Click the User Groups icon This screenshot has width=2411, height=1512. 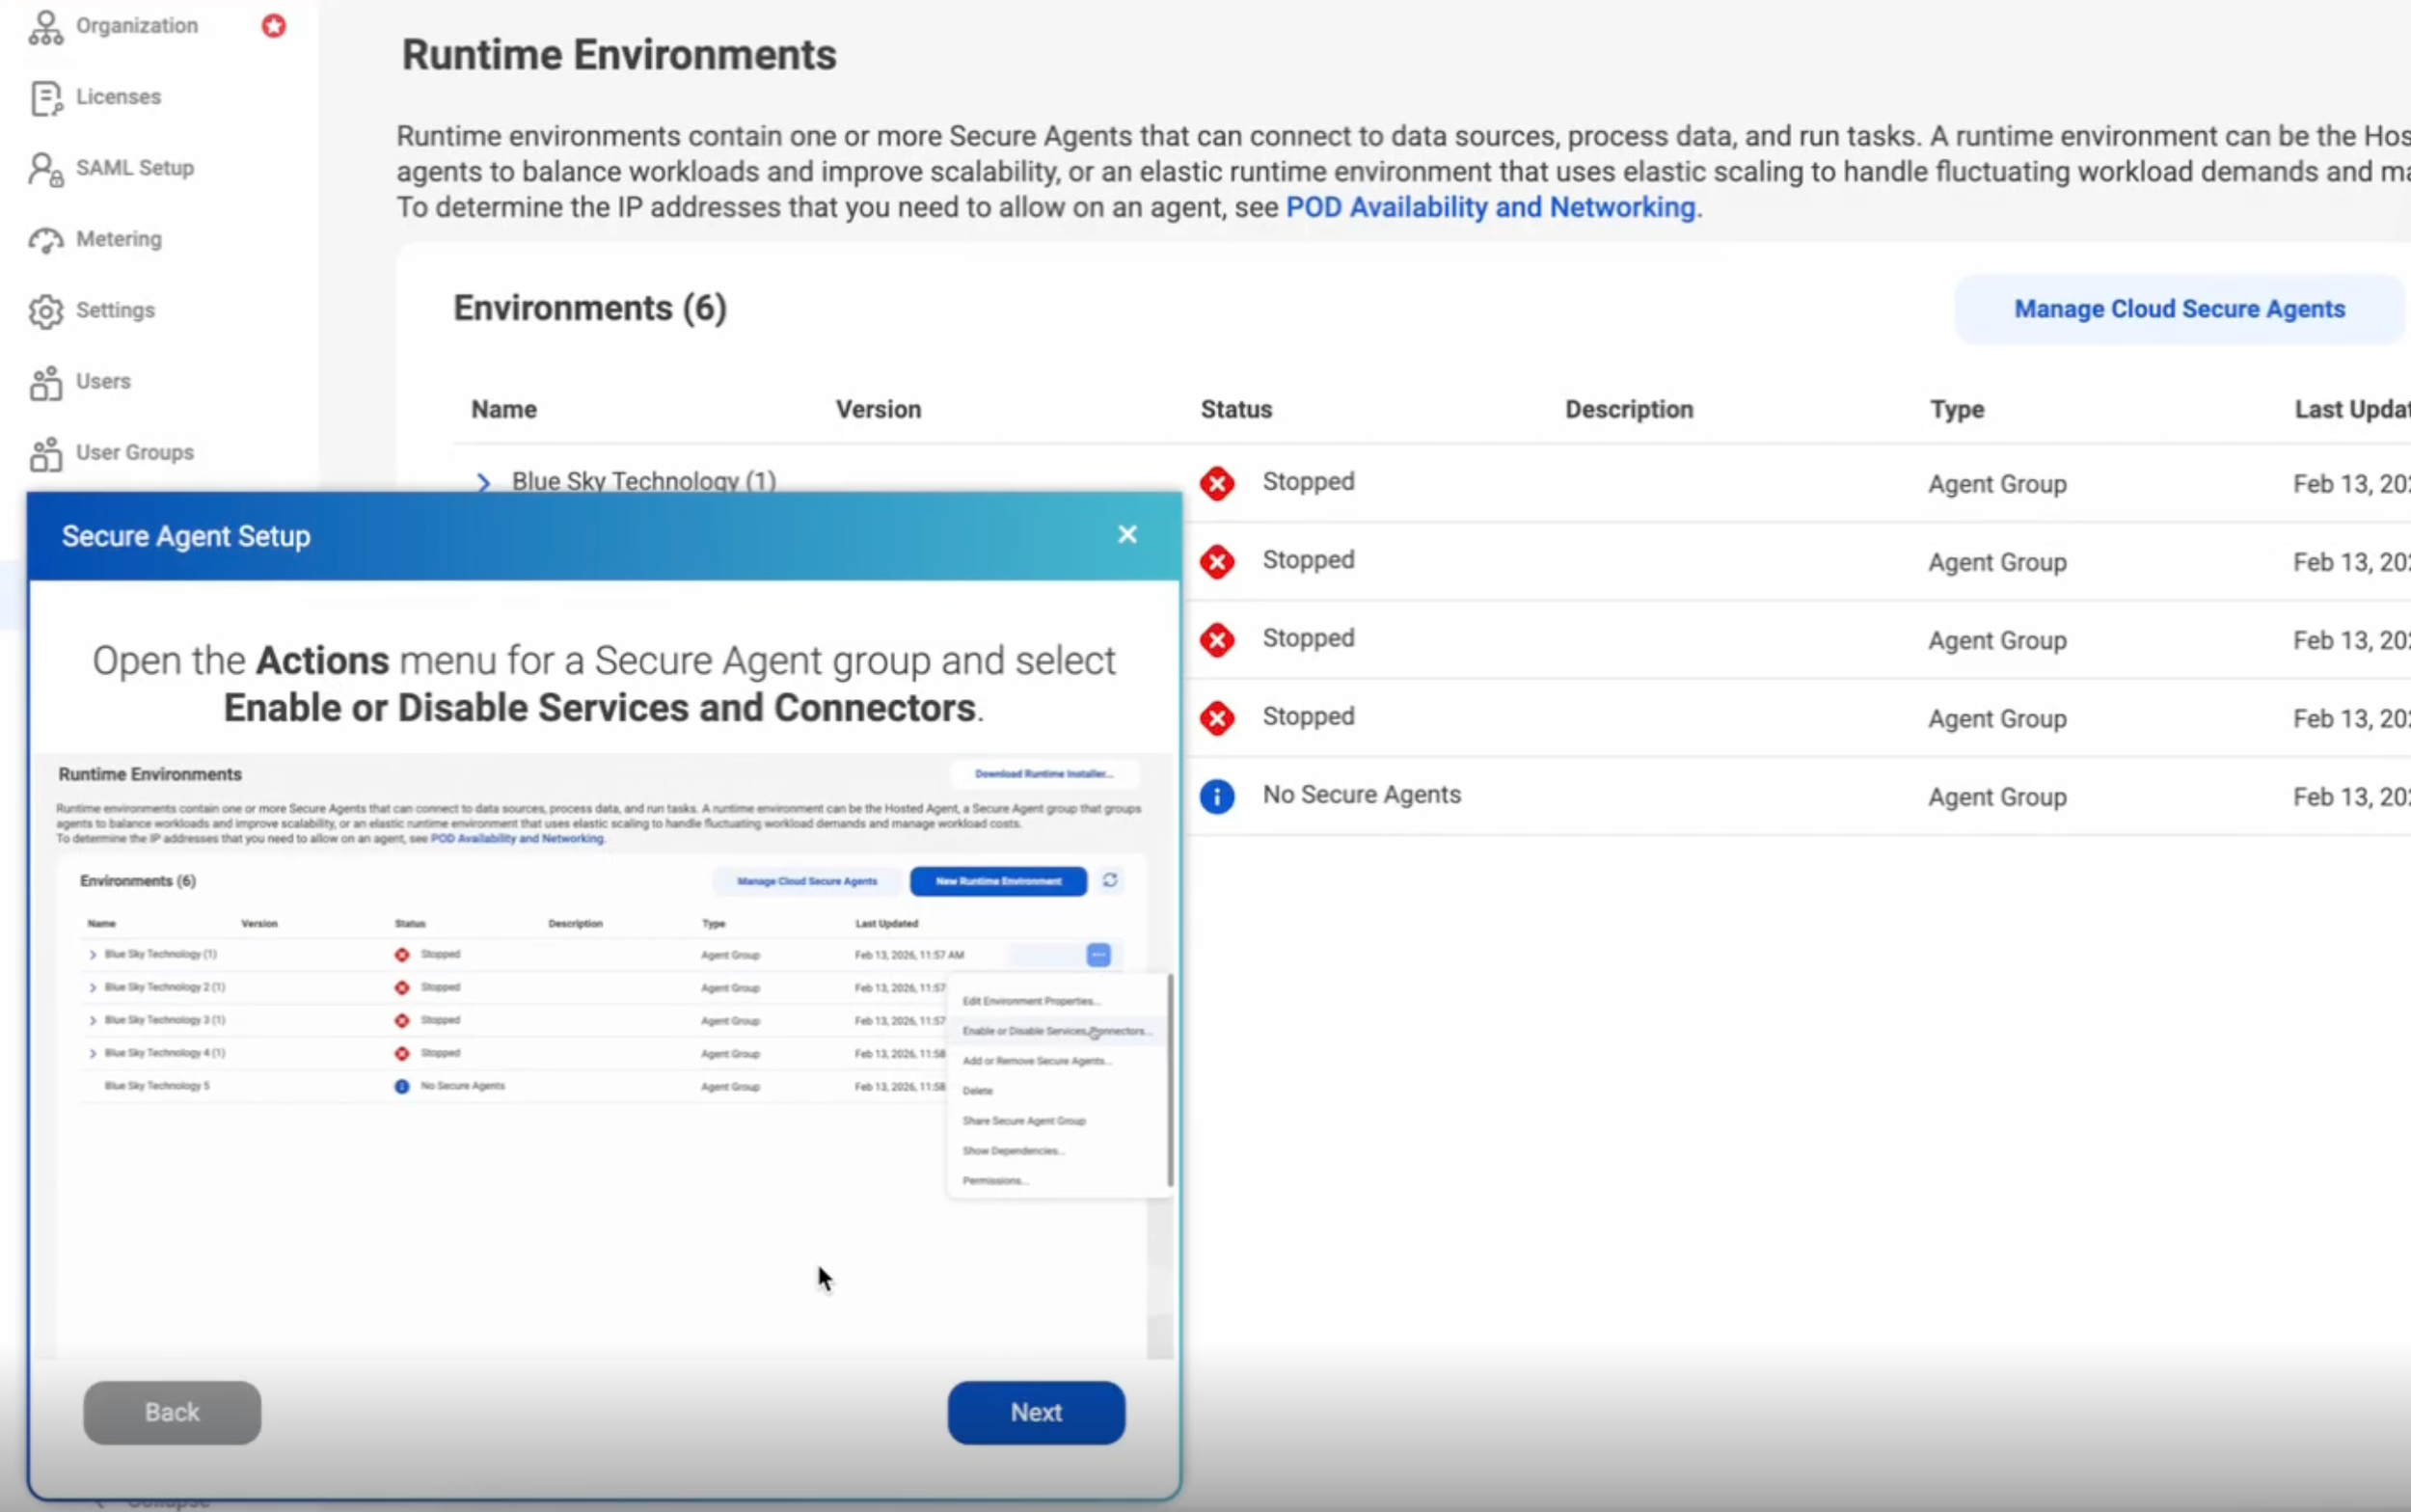tap(45, 453)
